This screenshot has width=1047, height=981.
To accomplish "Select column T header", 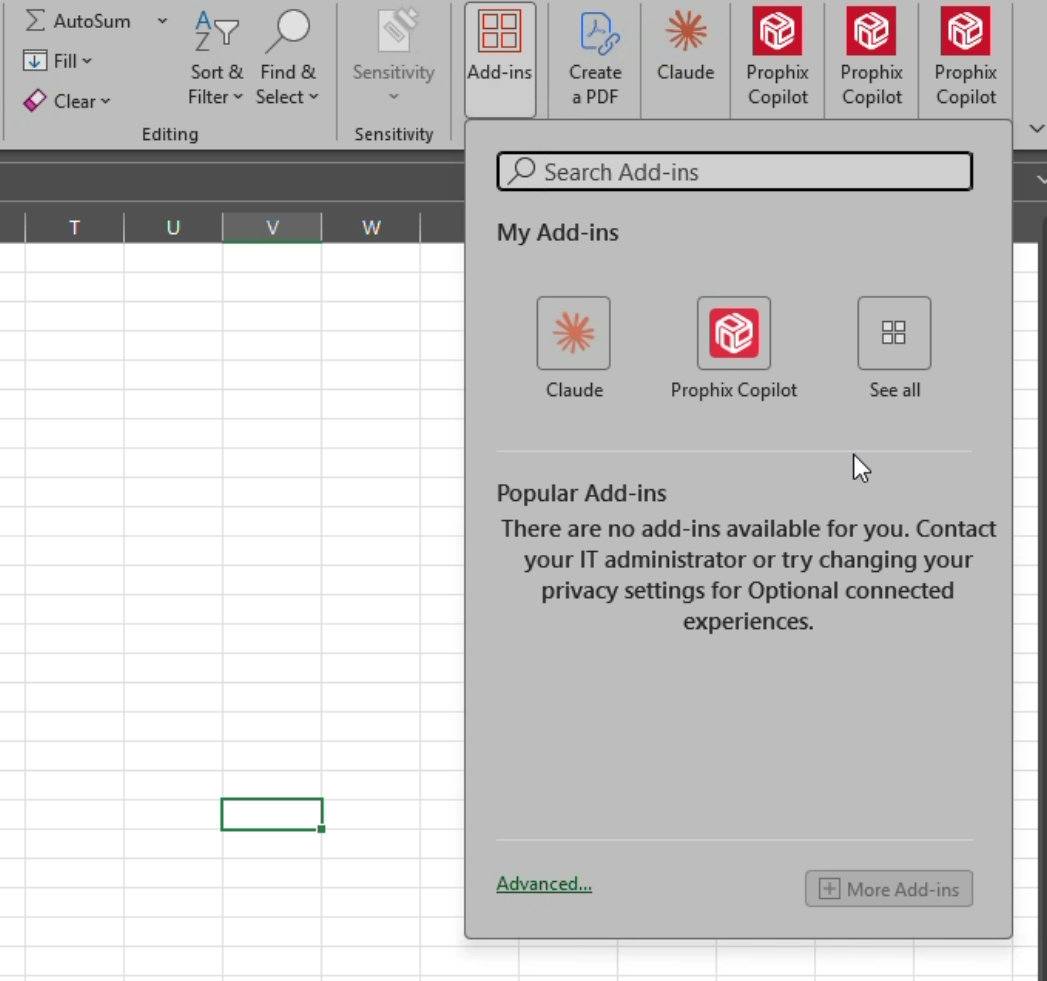I will point(74,228).
